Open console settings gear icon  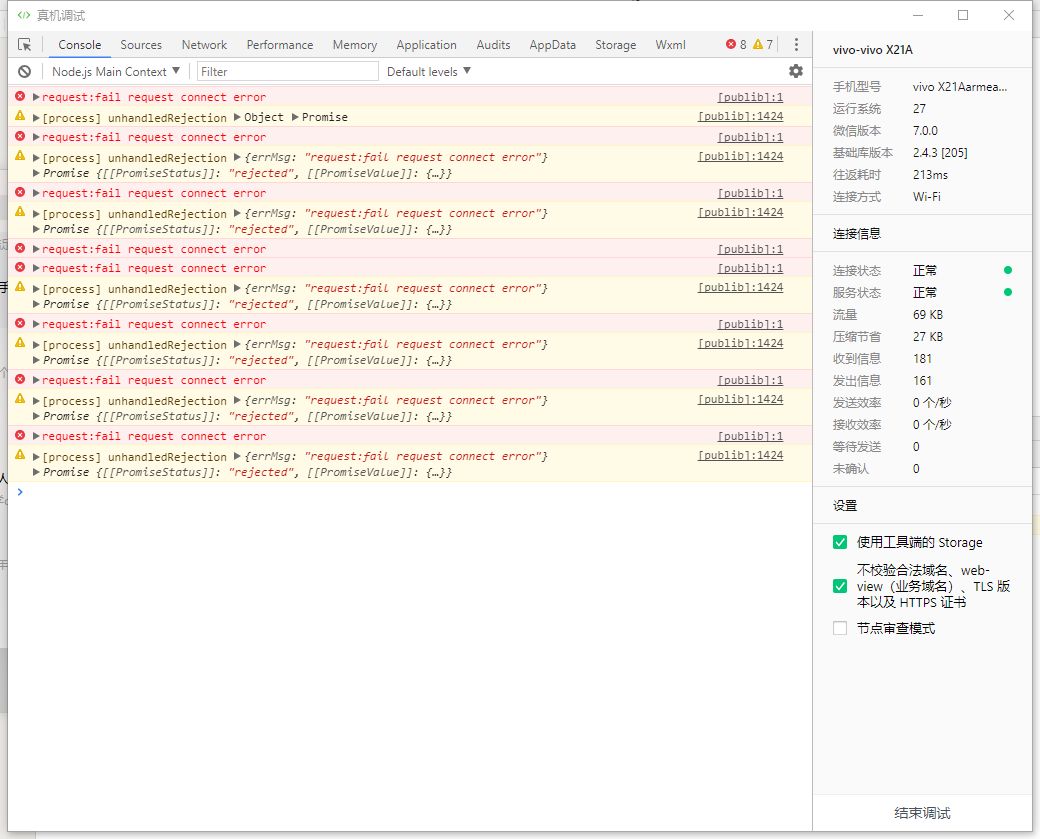pos(796,71)
